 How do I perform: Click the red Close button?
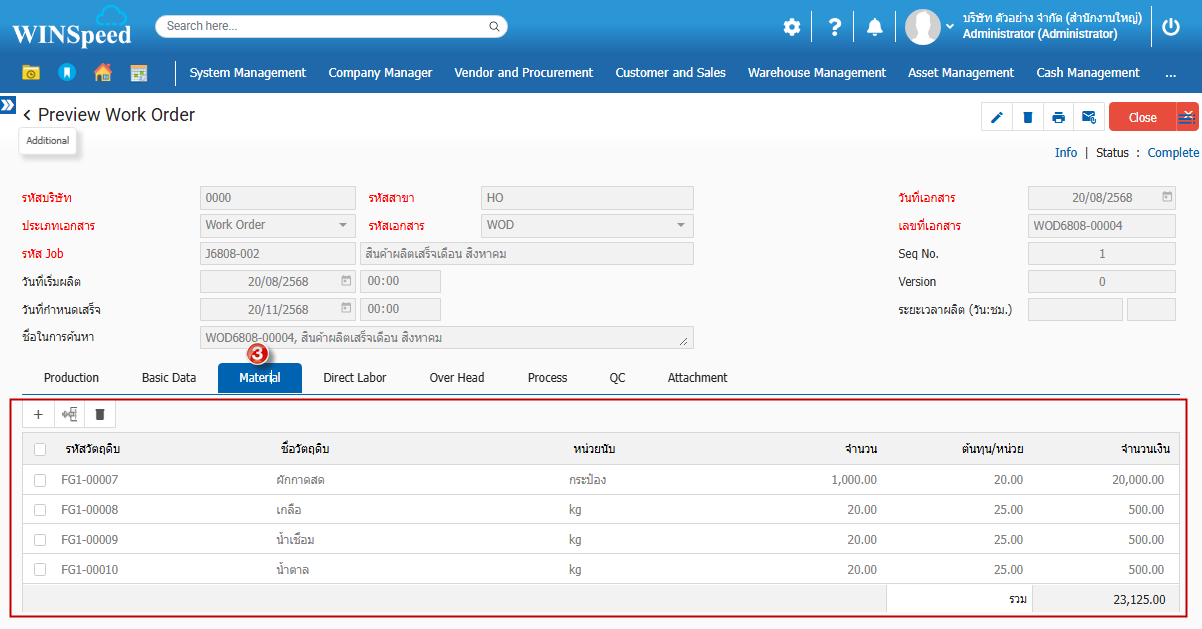[1142, 117]
